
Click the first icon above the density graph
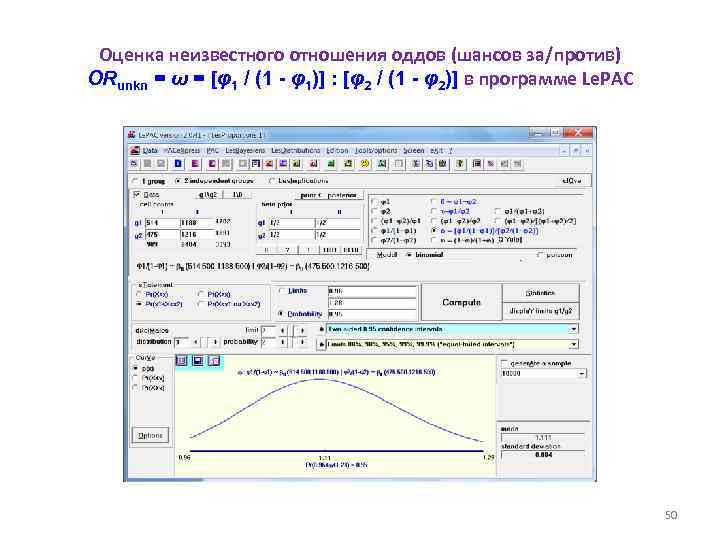click(x=182, y=361)
